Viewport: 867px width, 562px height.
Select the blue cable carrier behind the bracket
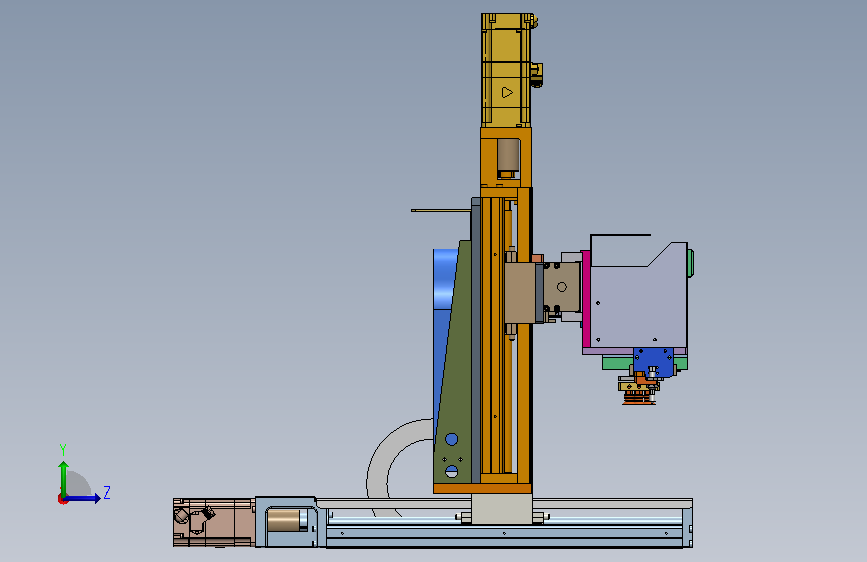click(443, 310)
